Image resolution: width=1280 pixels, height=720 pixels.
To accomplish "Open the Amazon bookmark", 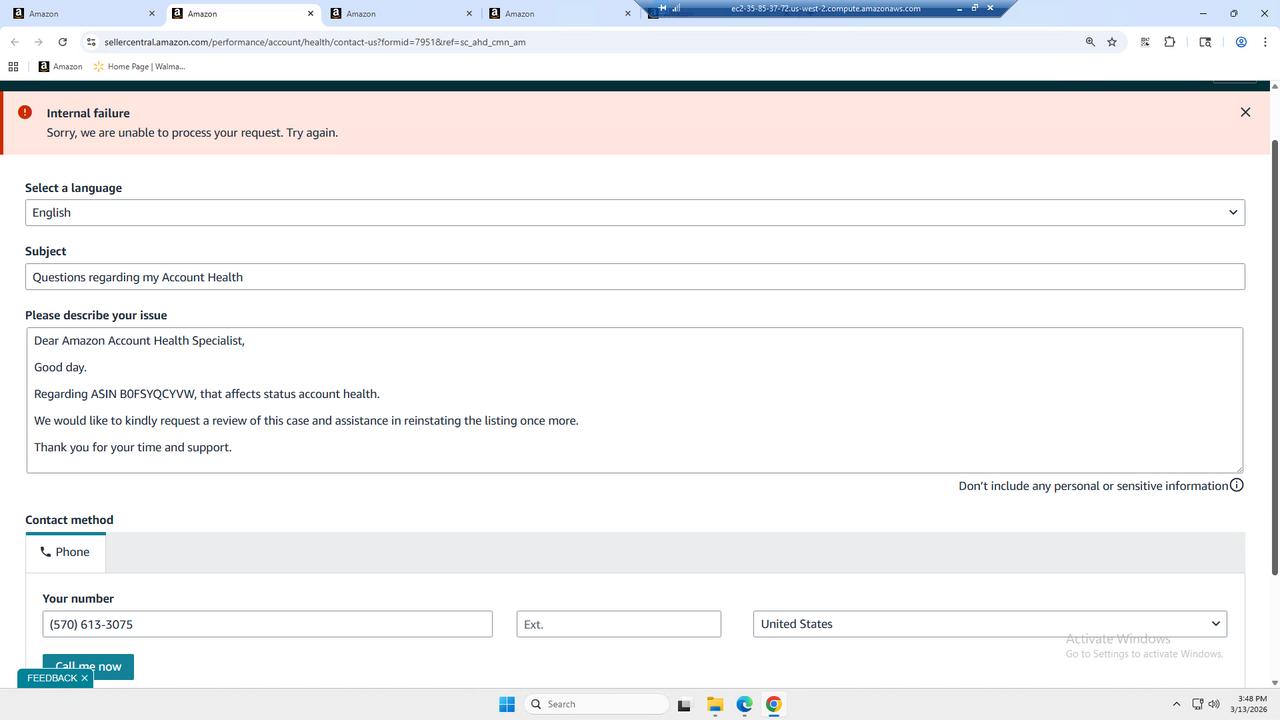I will pyautogui.click(x=61, y=66).
